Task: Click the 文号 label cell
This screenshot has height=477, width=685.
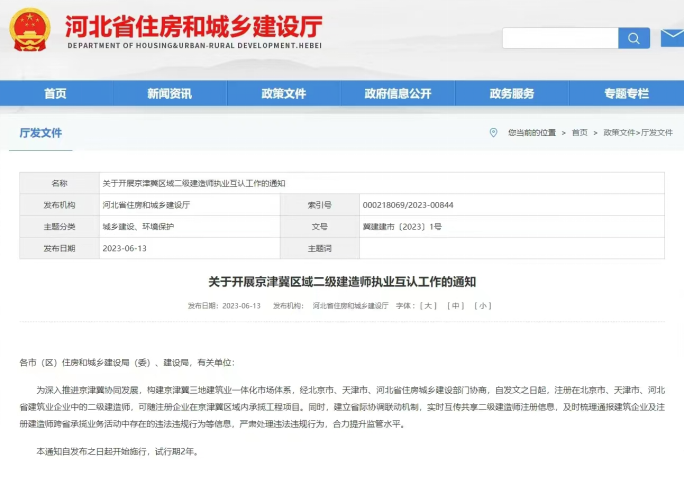Action: (x=320, y=227)
